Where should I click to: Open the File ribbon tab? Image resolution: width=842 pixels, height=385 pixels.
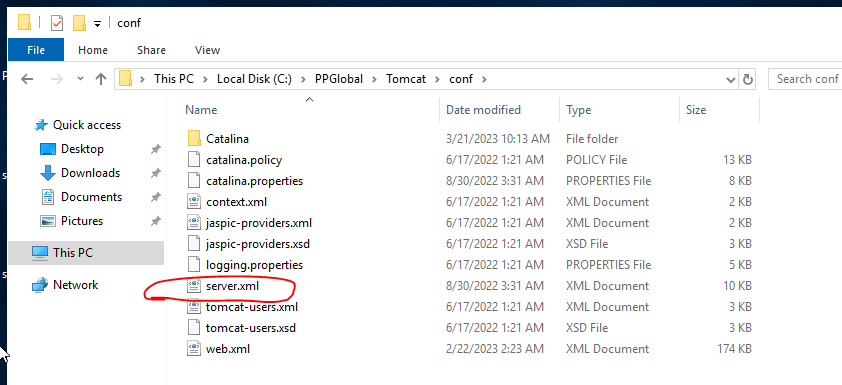[36, 50]
